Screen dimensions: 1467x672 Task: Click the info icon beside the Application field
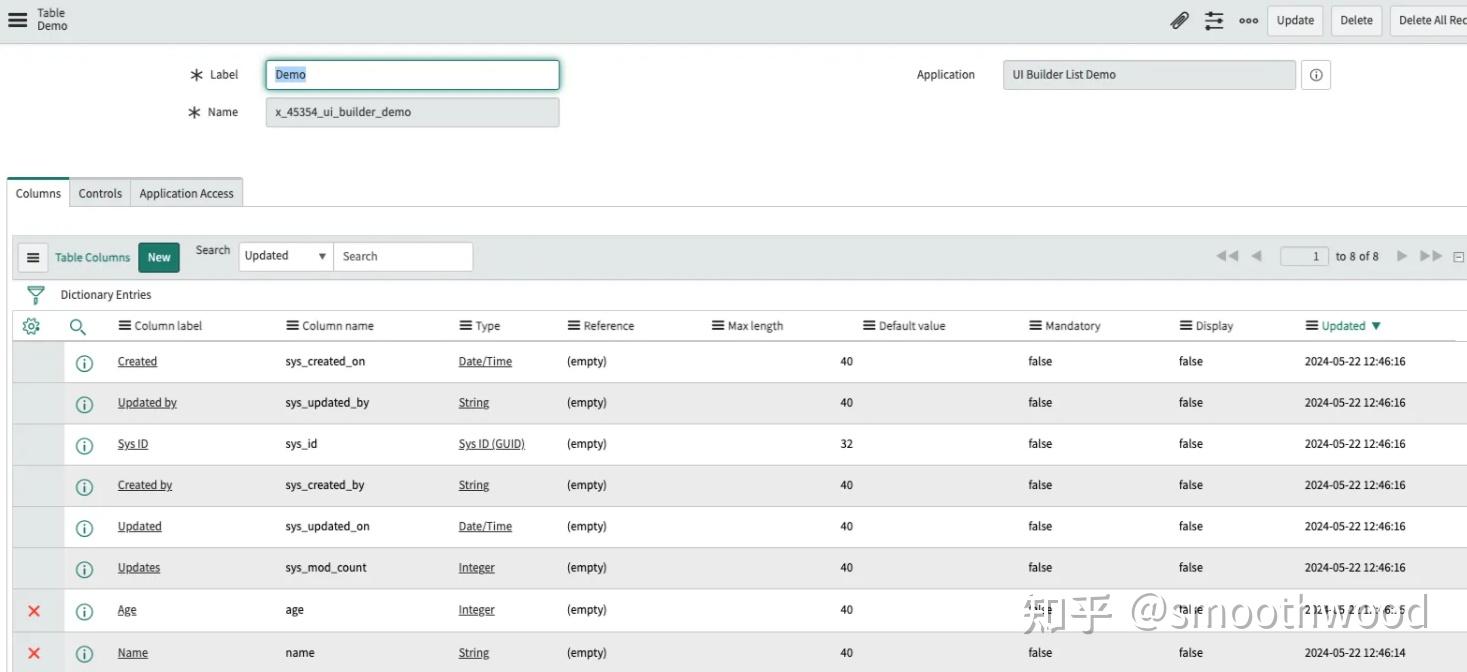click(x=1315, y=74)
